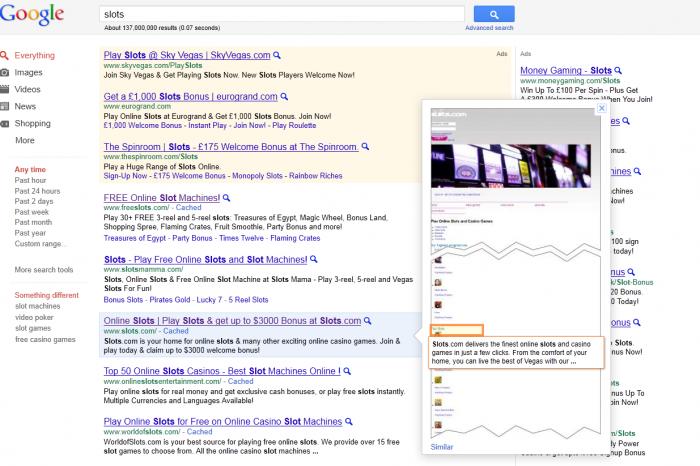Close the instant preview popup
700x466 pixels.
tap(601, 108)
